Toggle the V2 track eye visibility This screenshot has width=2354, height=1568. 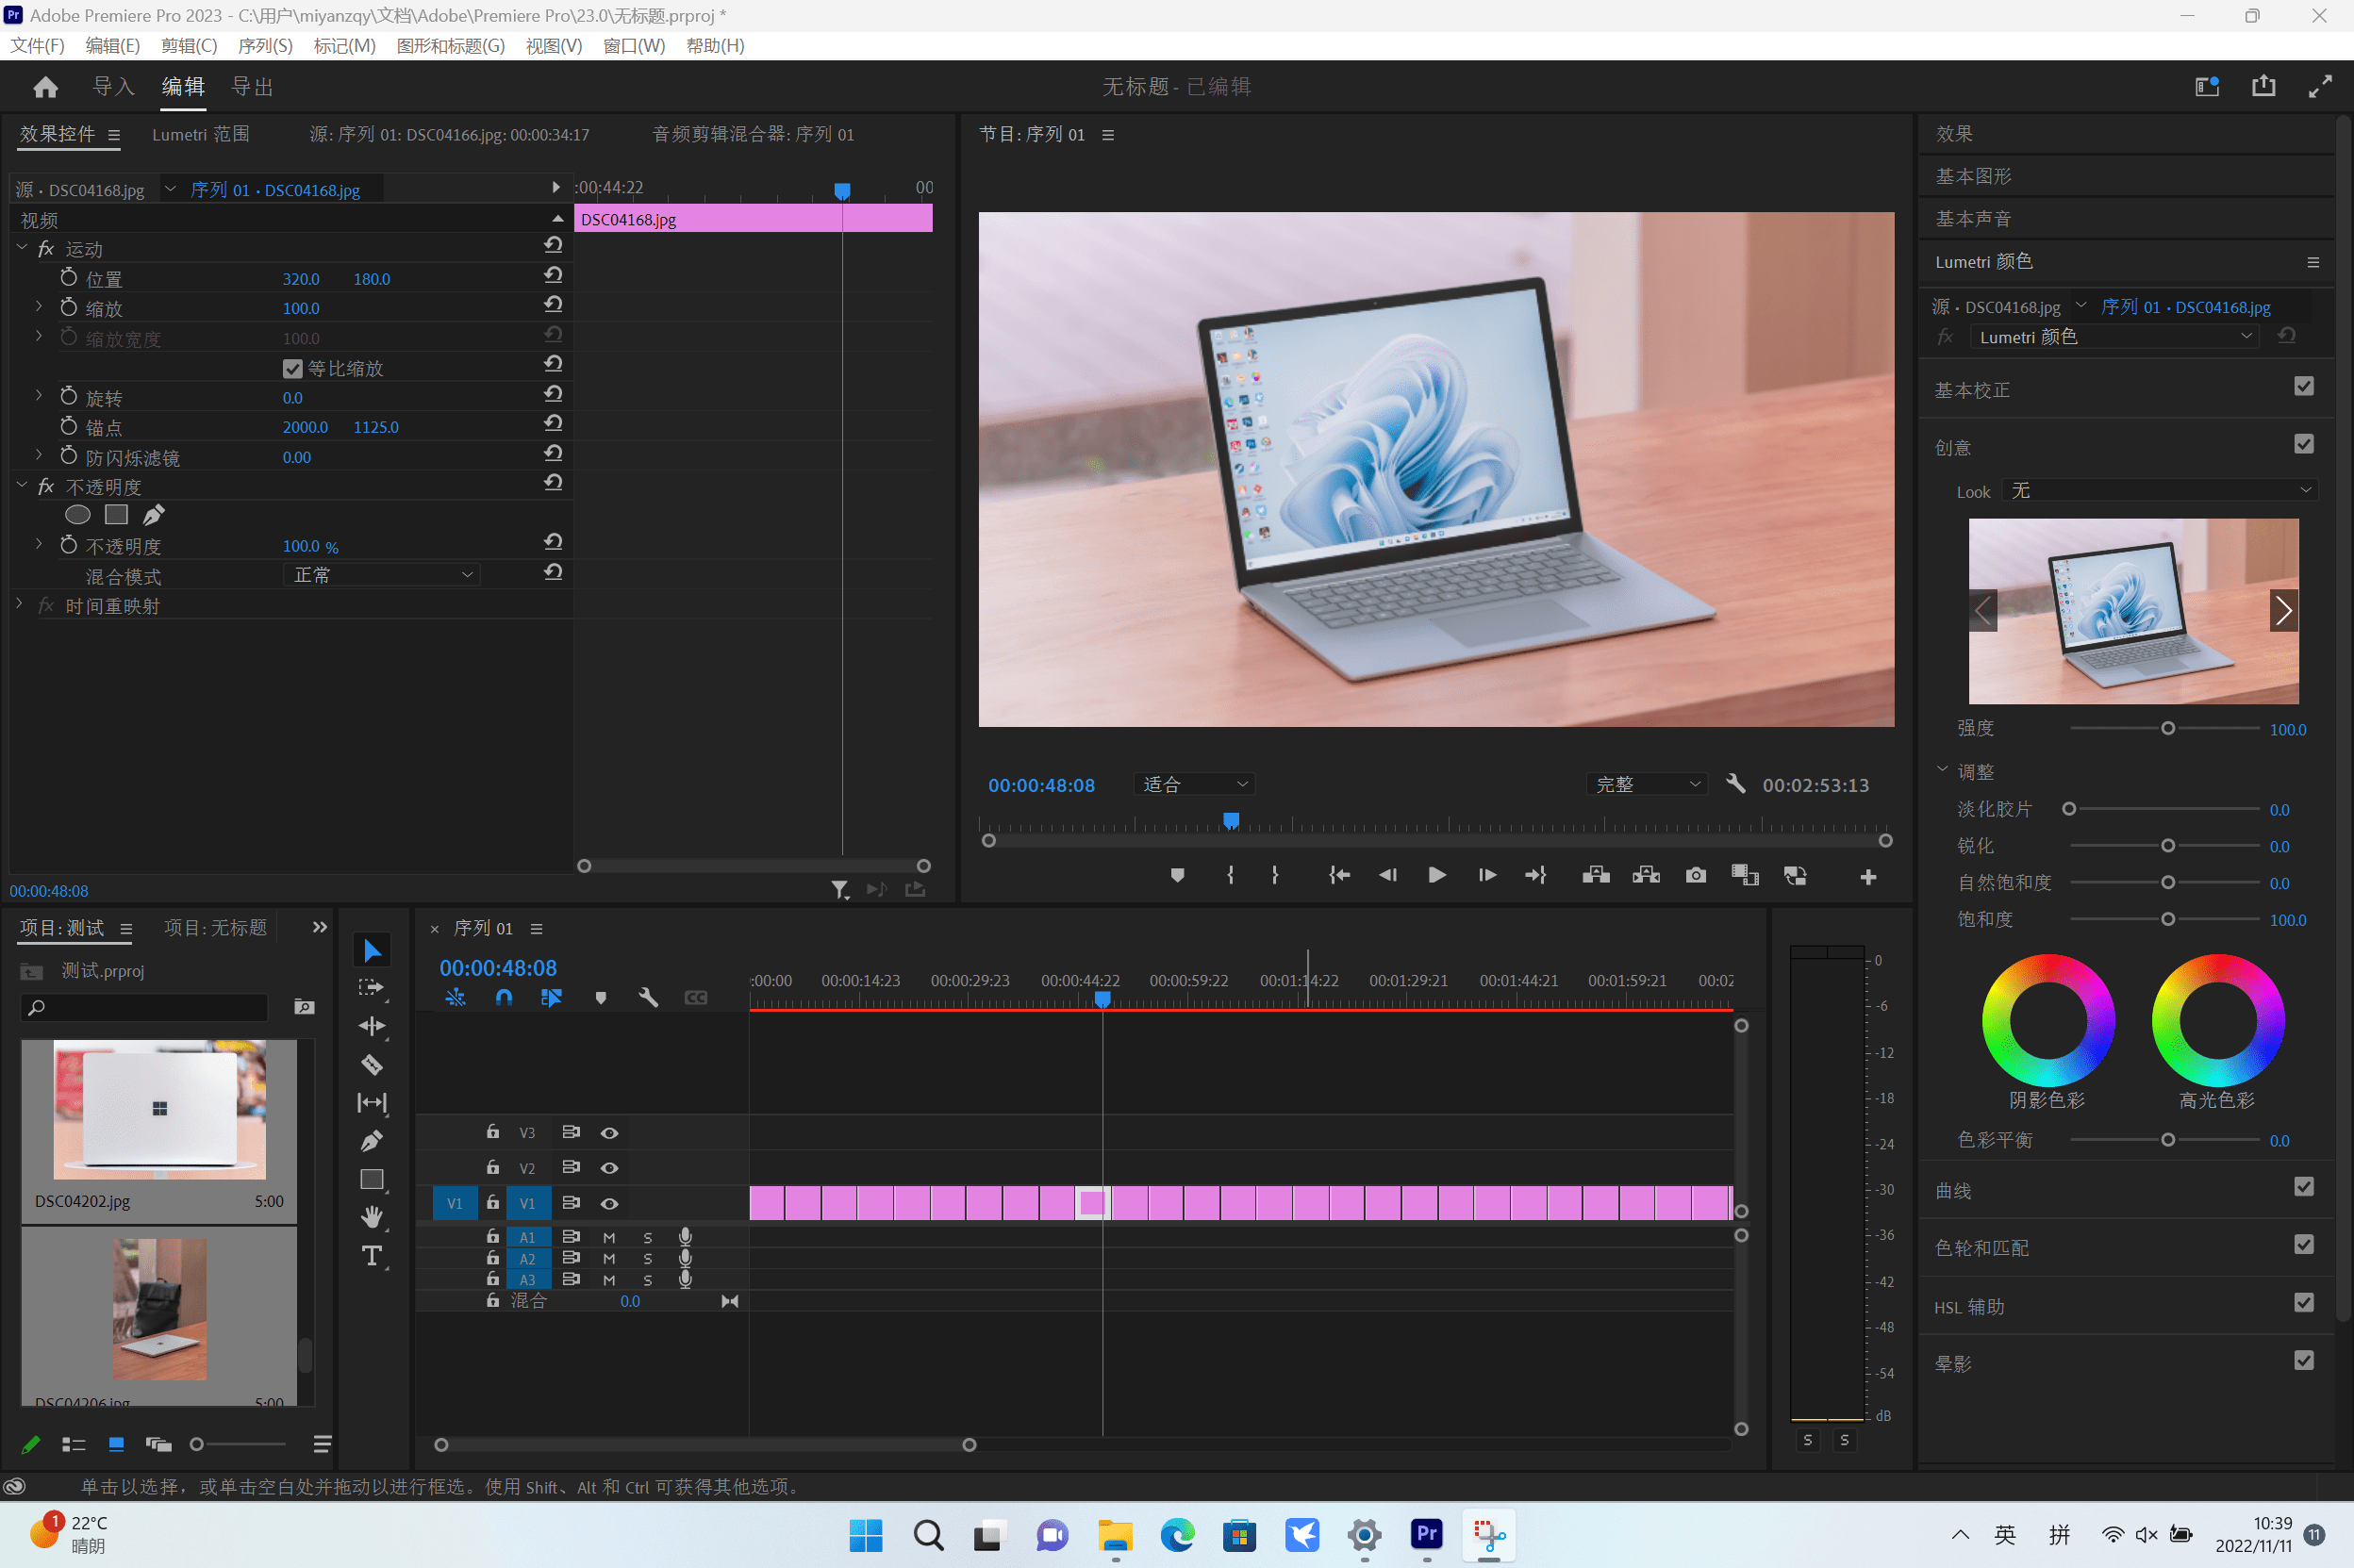tap(609, 1168)
